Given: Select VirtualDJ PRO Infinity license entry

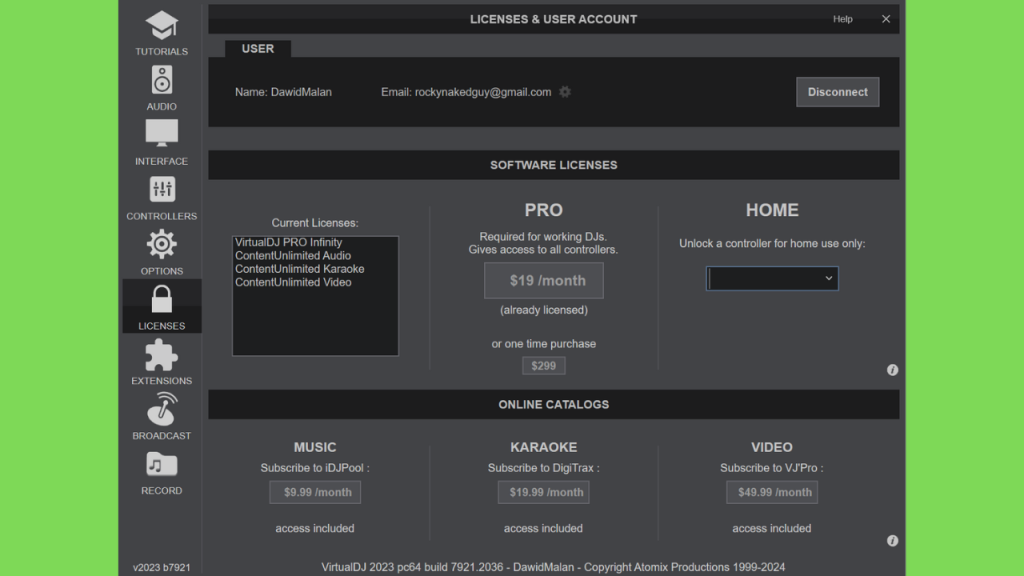Looking at the screenshot, I should [x=289, y=242].
